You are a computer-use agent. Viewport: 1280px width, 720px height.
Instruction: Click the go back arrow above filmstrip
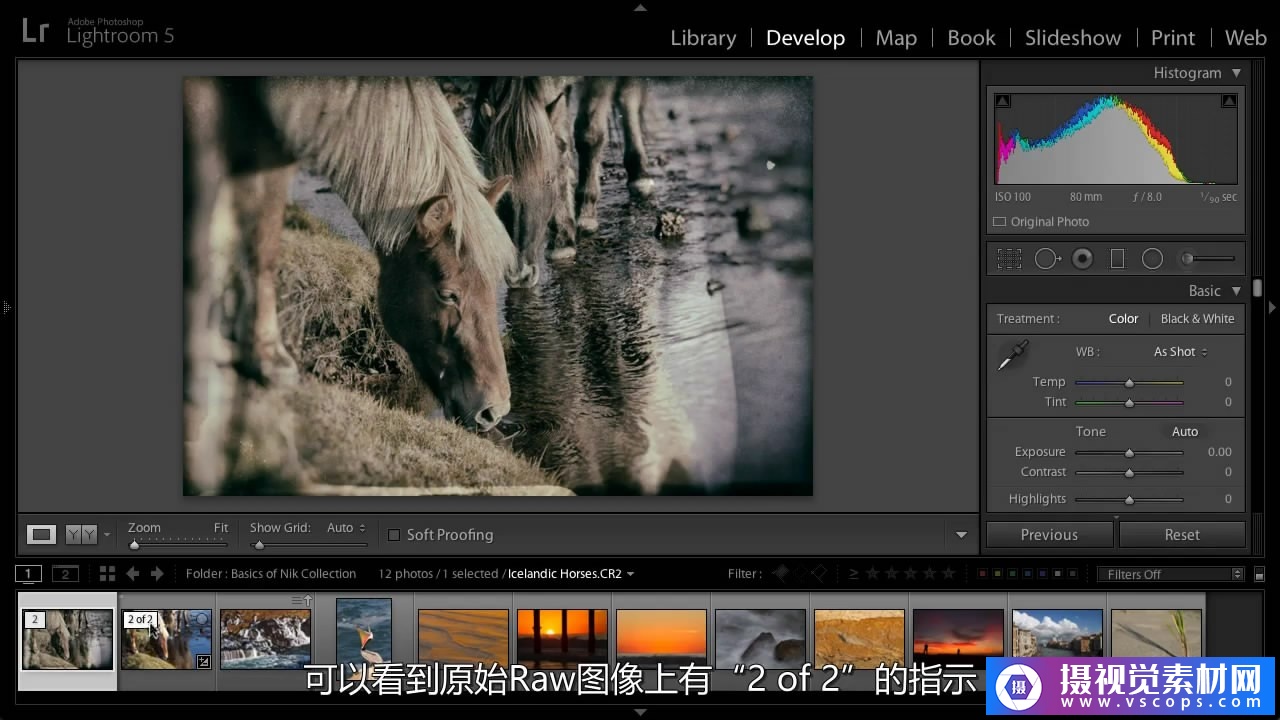pos(132,574)
